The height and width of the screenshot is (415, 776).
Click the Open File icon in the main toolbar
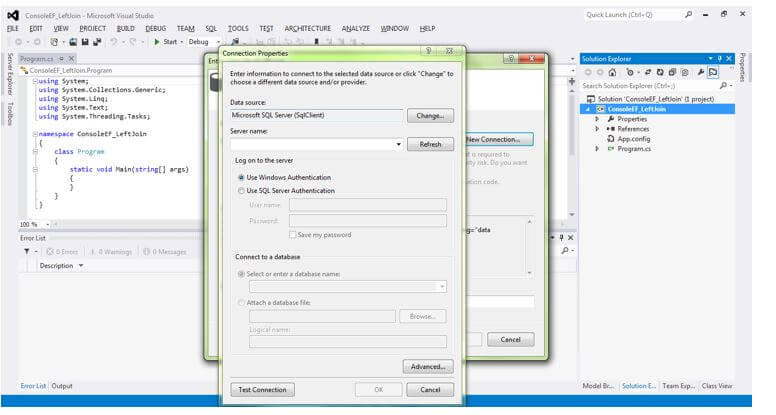pyautogui.click(x=73, y=42)
